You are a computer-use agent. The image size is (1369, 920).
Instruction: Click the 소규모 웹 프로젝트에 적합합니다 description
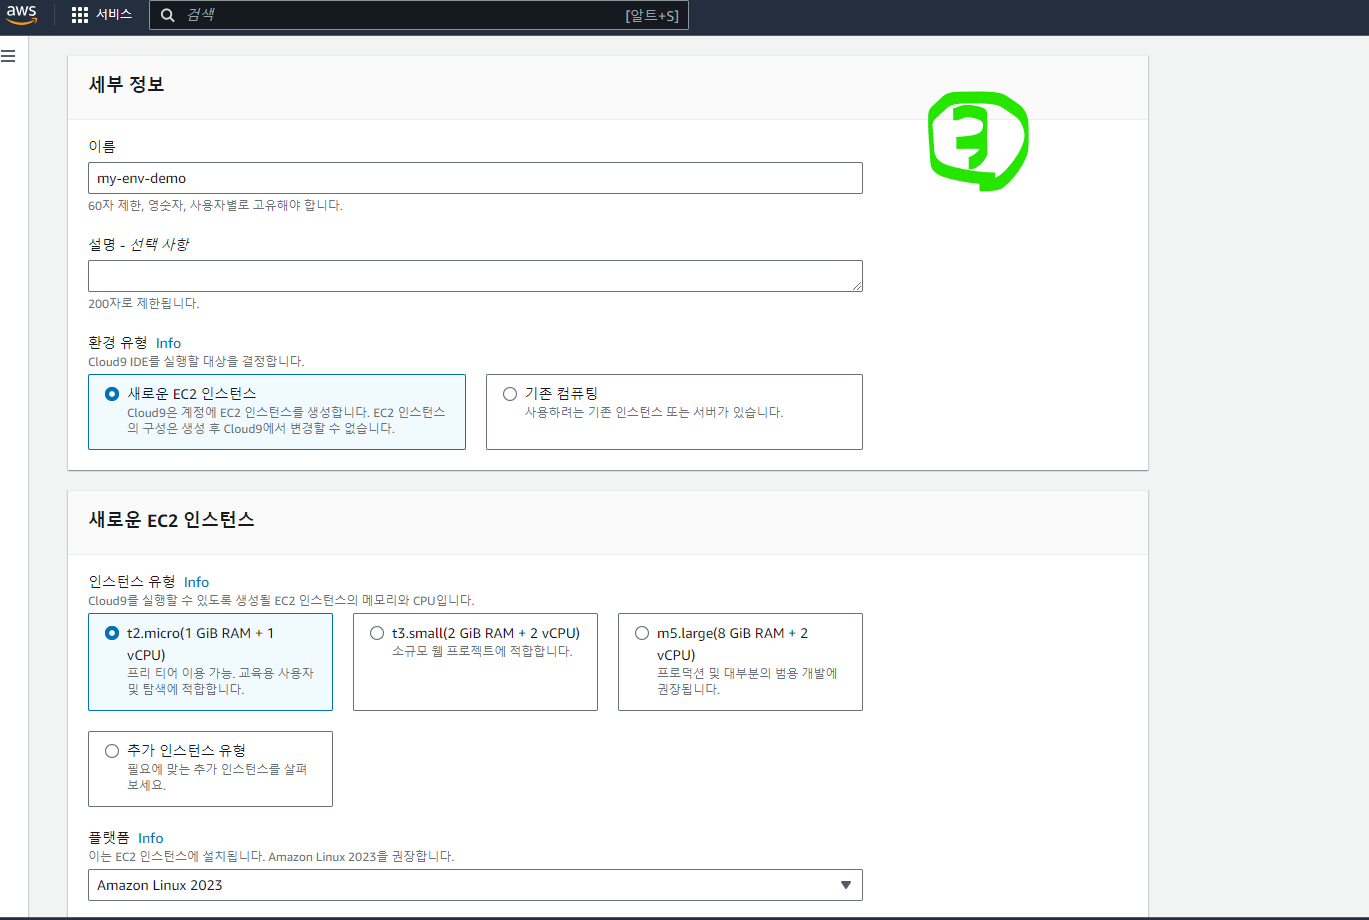click(482, 652)
